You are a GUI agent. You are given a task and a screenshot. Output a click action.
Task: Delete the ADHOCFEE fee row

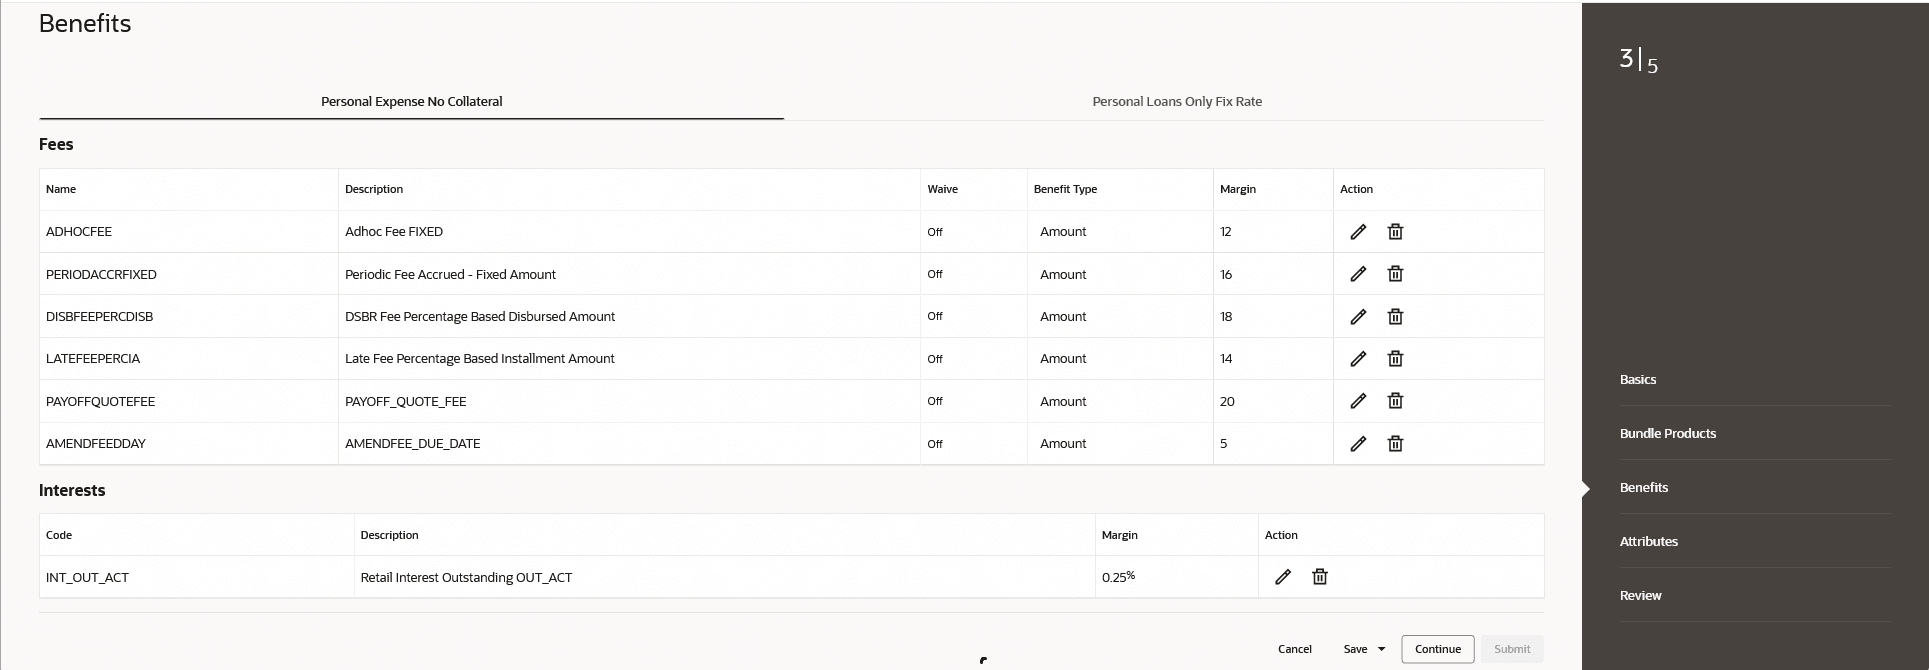point(1395,232)
